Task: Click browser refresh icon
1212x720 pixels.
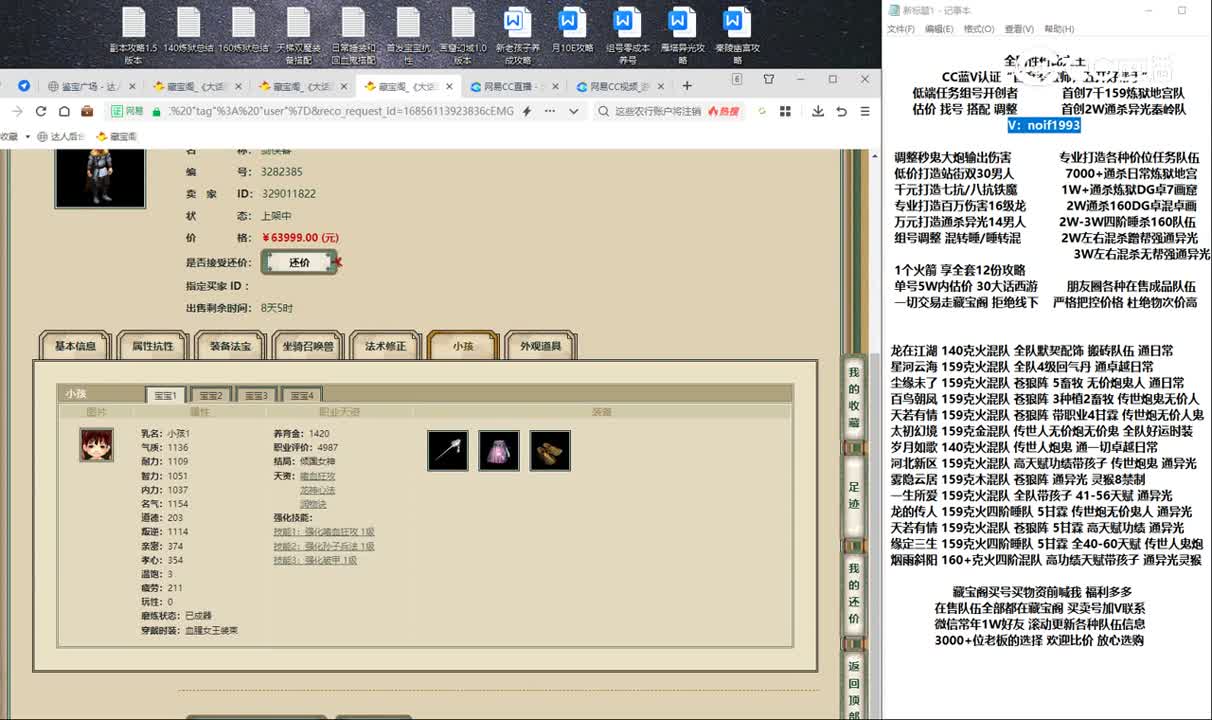Action: (x=40, y=111)
